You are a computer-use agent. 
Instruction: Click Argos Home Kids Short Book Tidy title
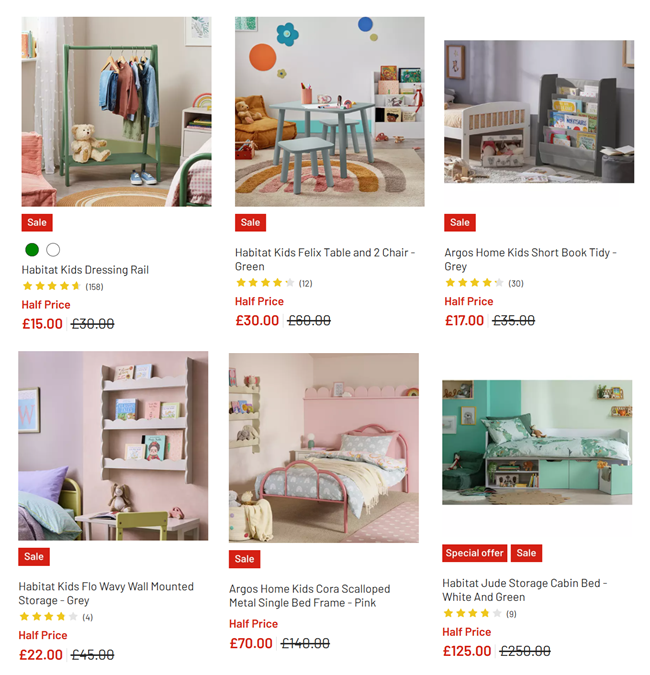530,260
